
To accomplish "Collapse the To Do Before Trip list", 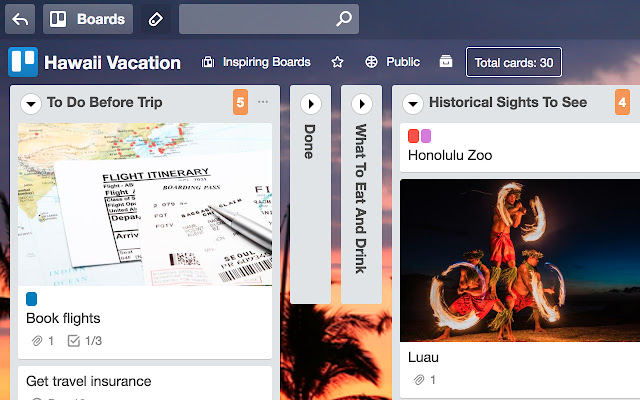I will click(29, 103).
